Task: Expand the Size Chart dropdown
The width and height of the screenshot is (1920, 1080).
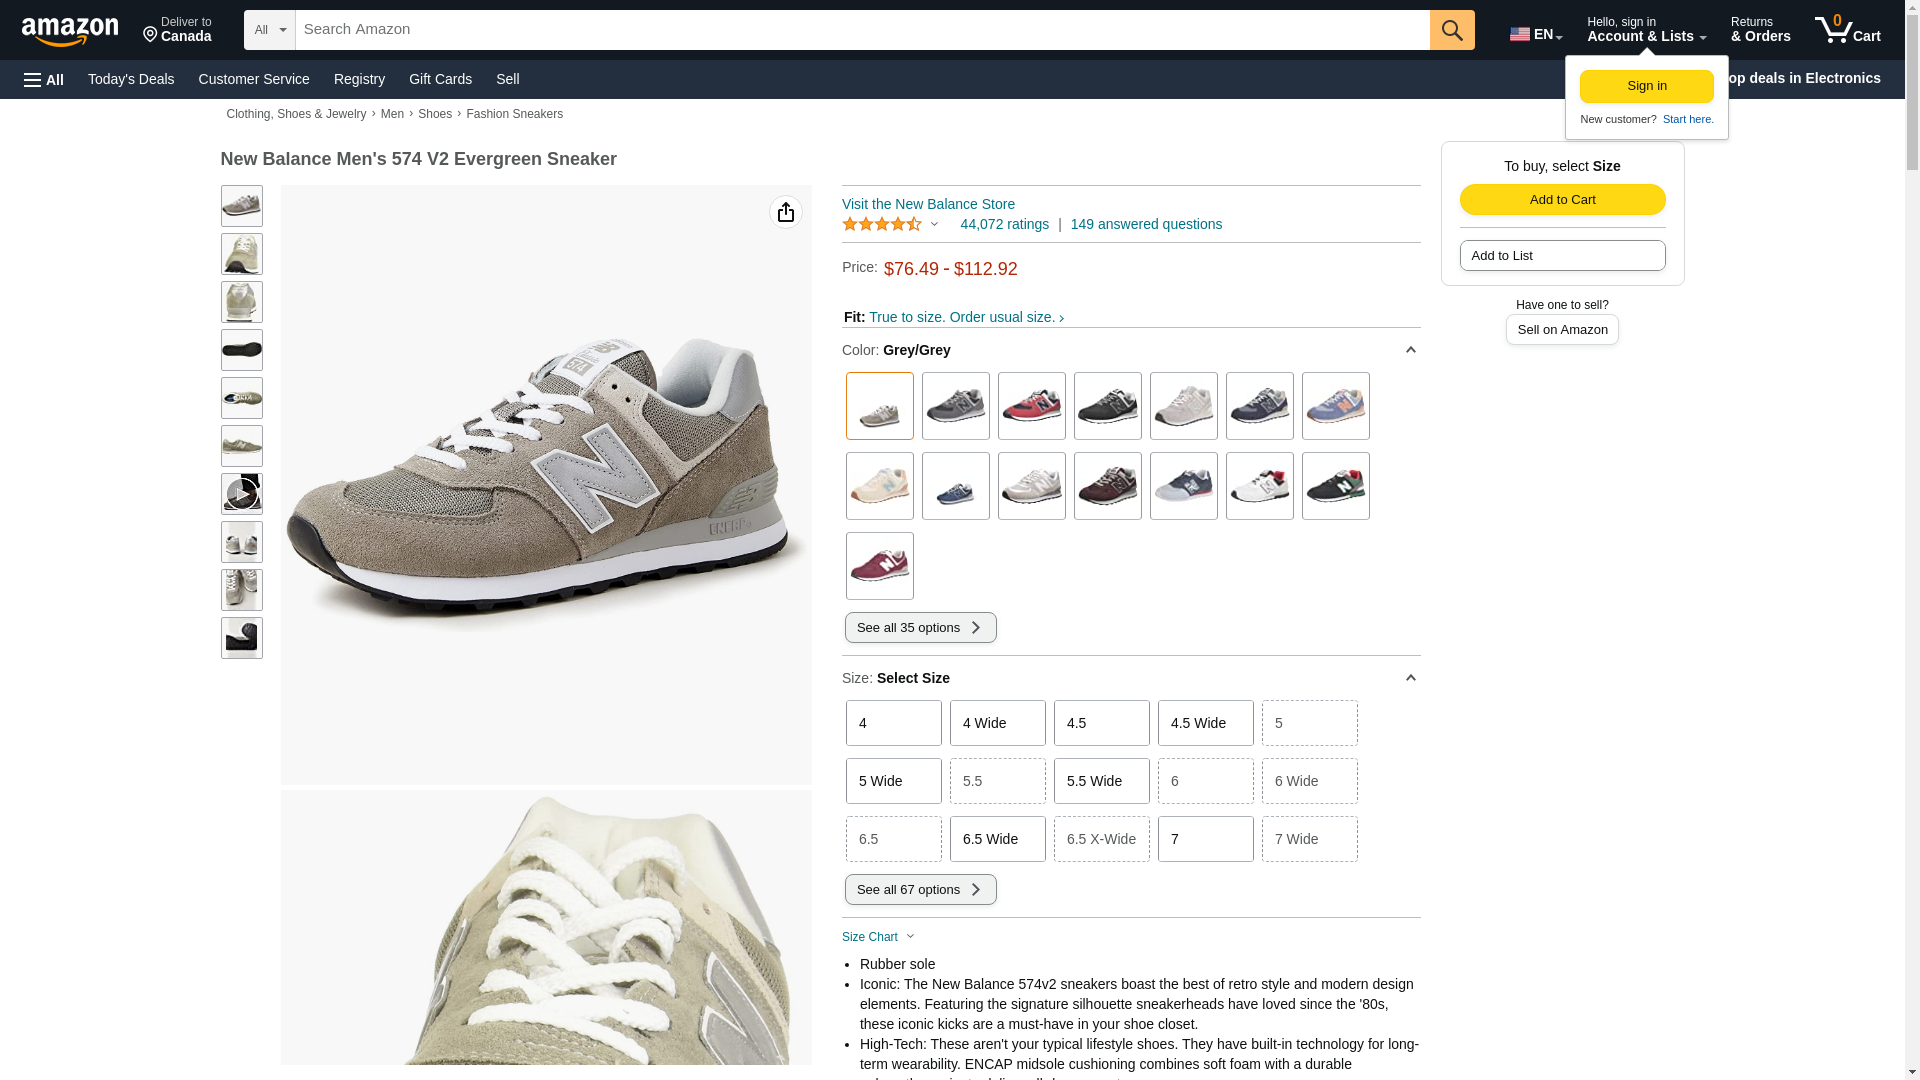Action: click(x=878, y=937)
